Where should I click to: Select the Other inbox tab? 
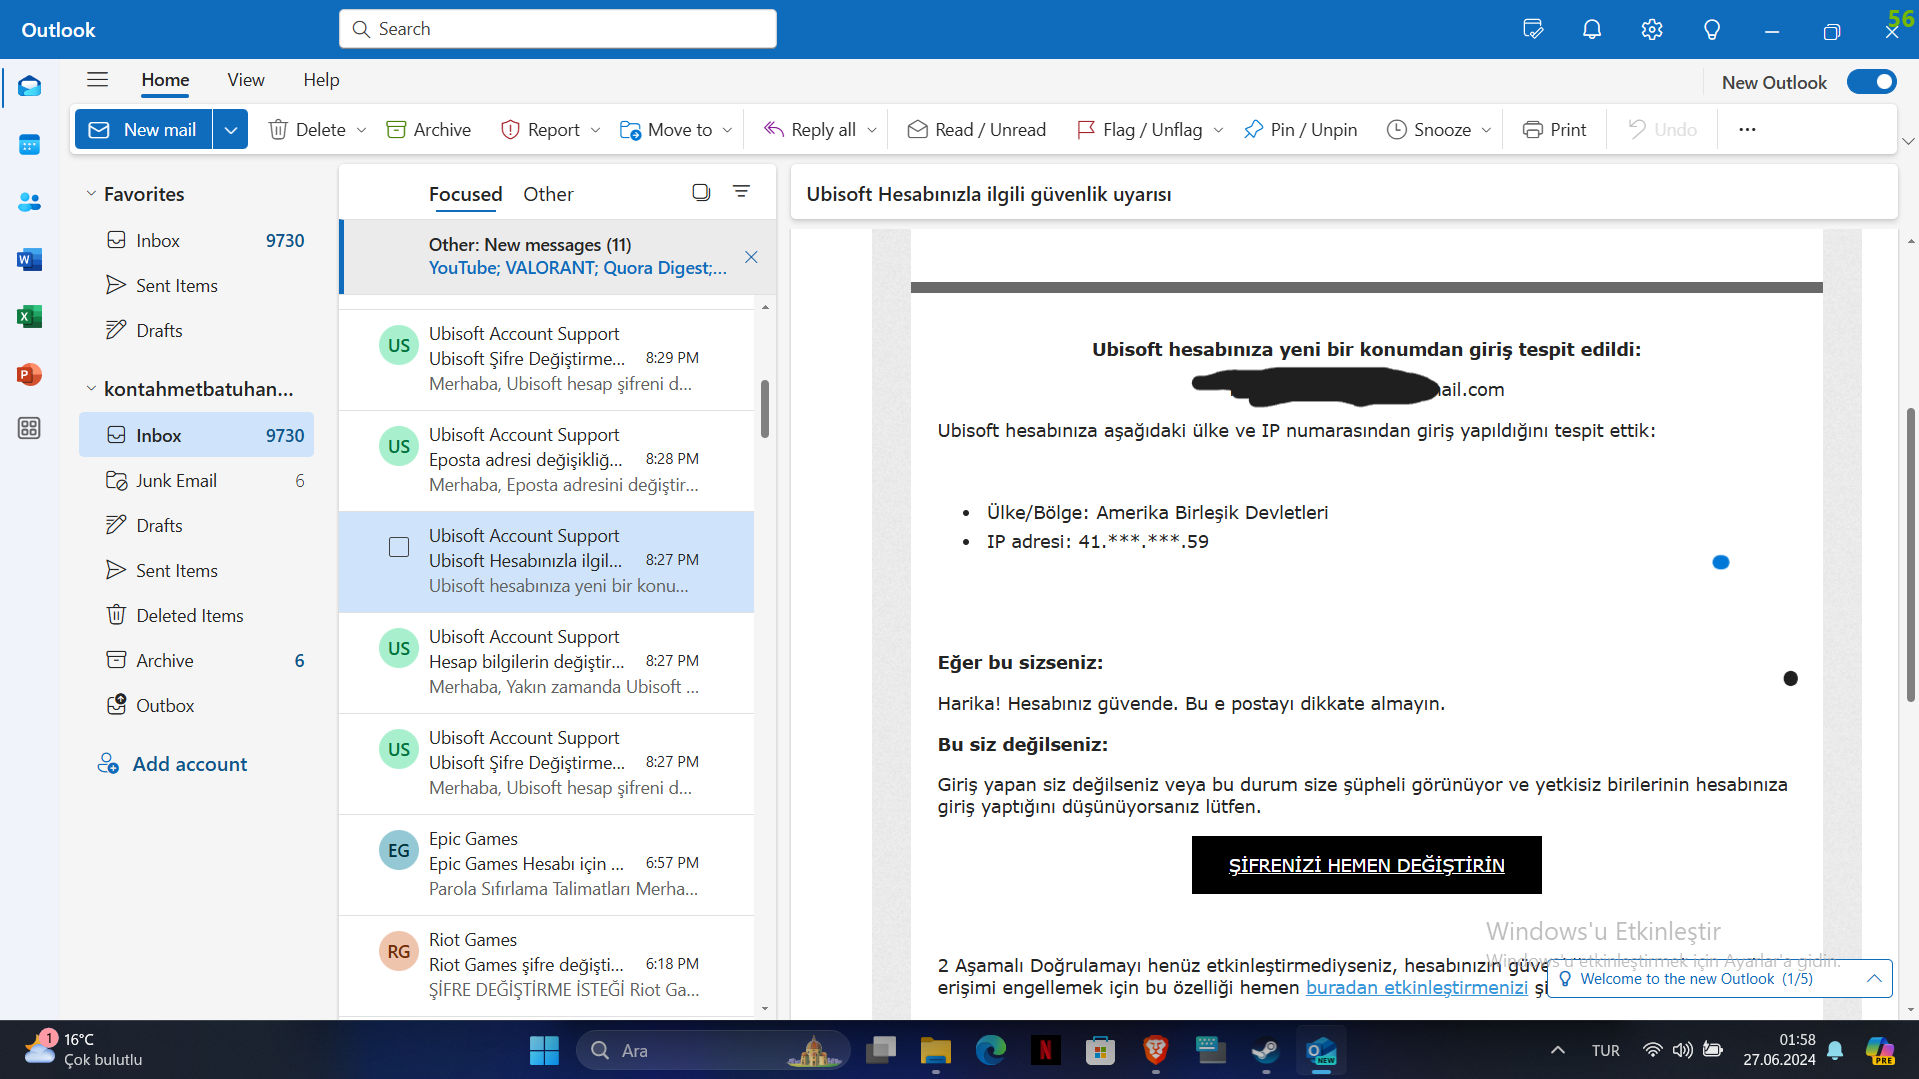(548, 194)
